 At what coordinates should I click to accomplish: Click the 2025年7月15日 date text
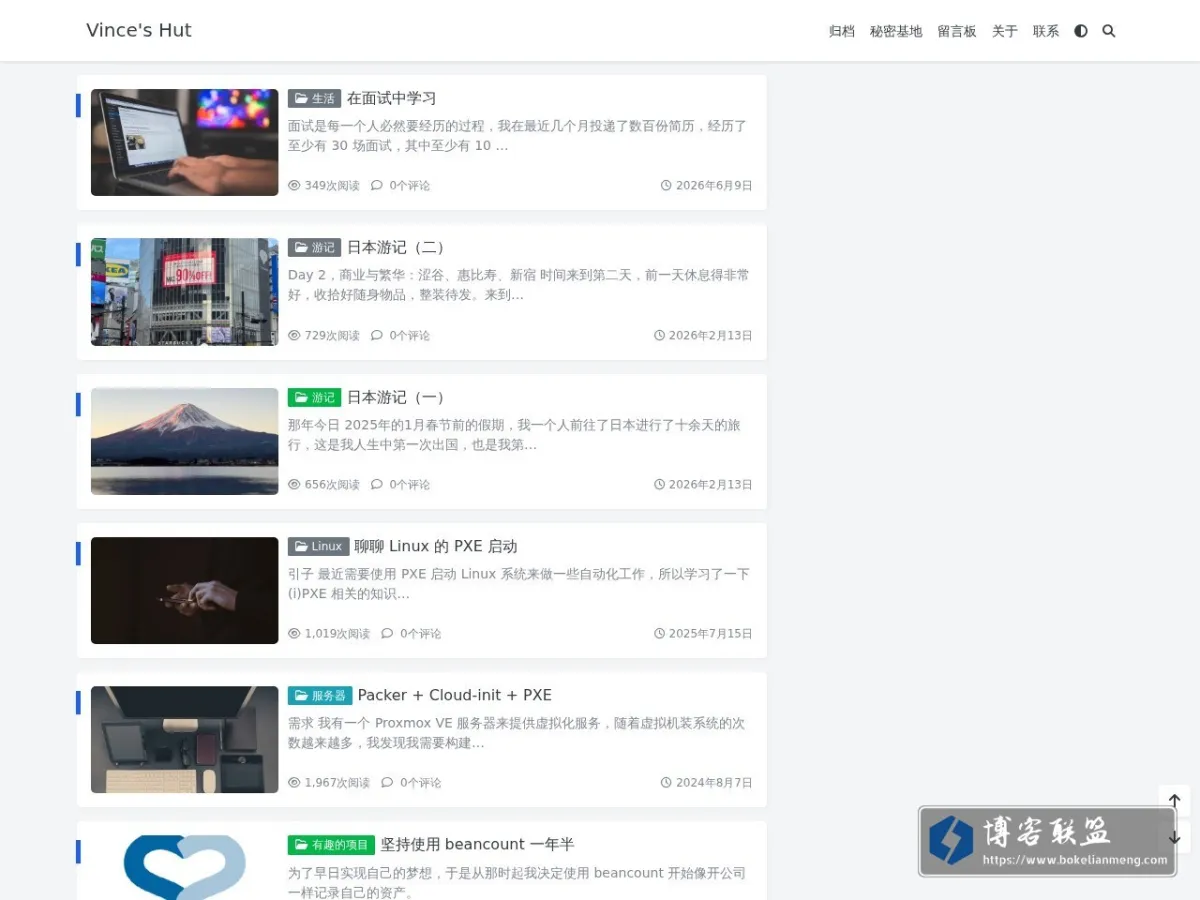[711, 633]
